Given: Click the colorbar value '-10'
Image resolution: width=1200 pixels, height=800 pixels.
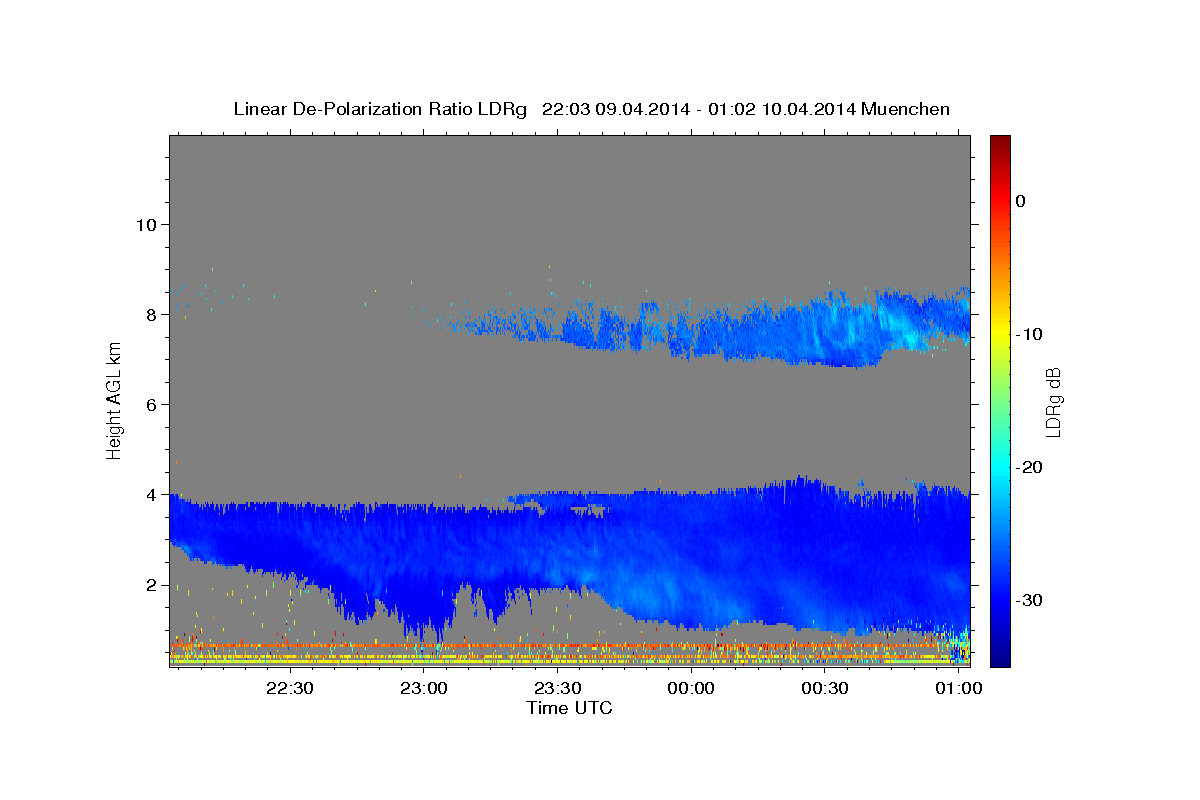Looking at the screenshot, I should tap(1029, 334).
